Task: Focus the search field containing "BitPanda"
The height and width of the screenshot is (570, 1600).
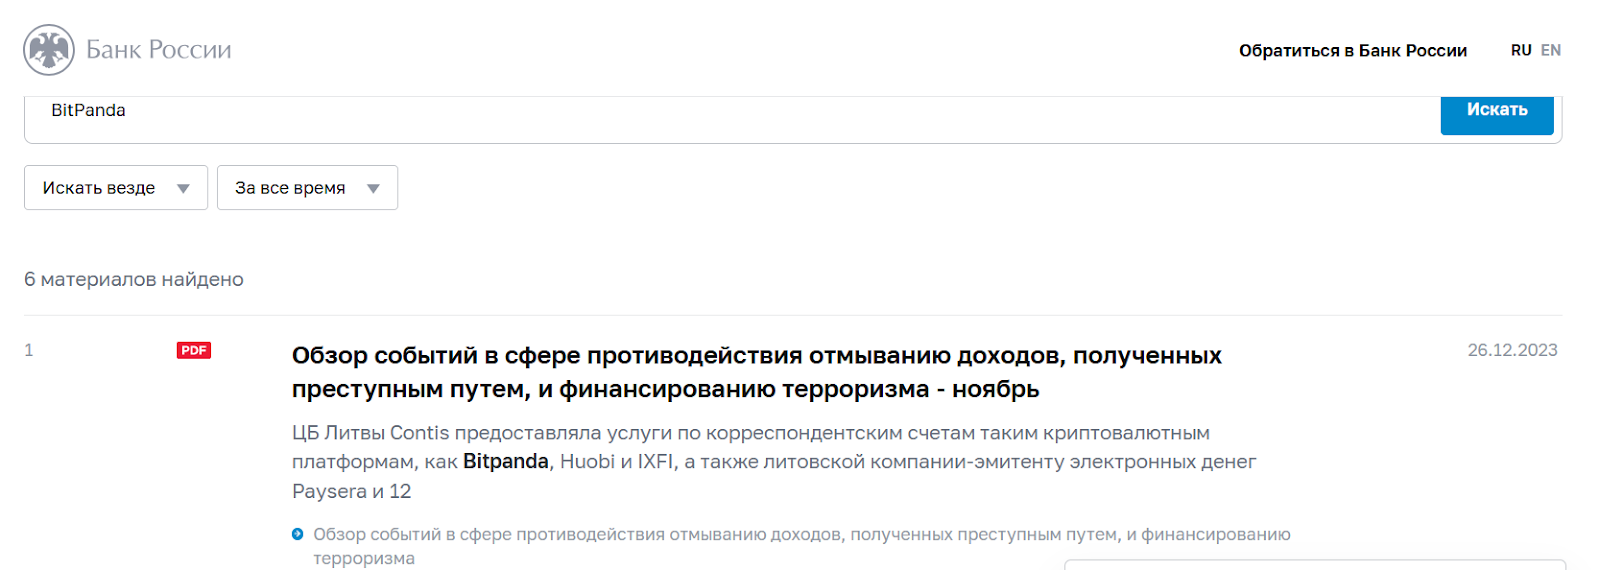Action: [700, 111]
